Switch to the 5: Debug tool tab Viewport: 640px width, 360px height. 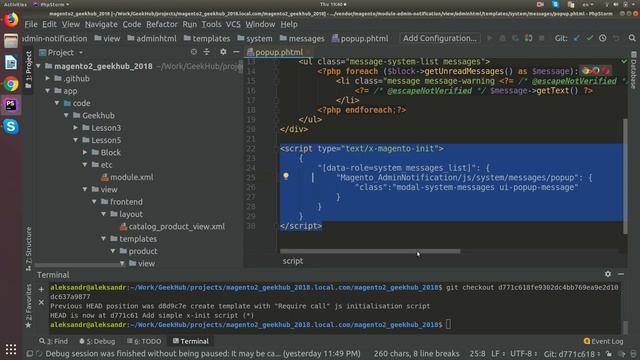coord(97,341)
